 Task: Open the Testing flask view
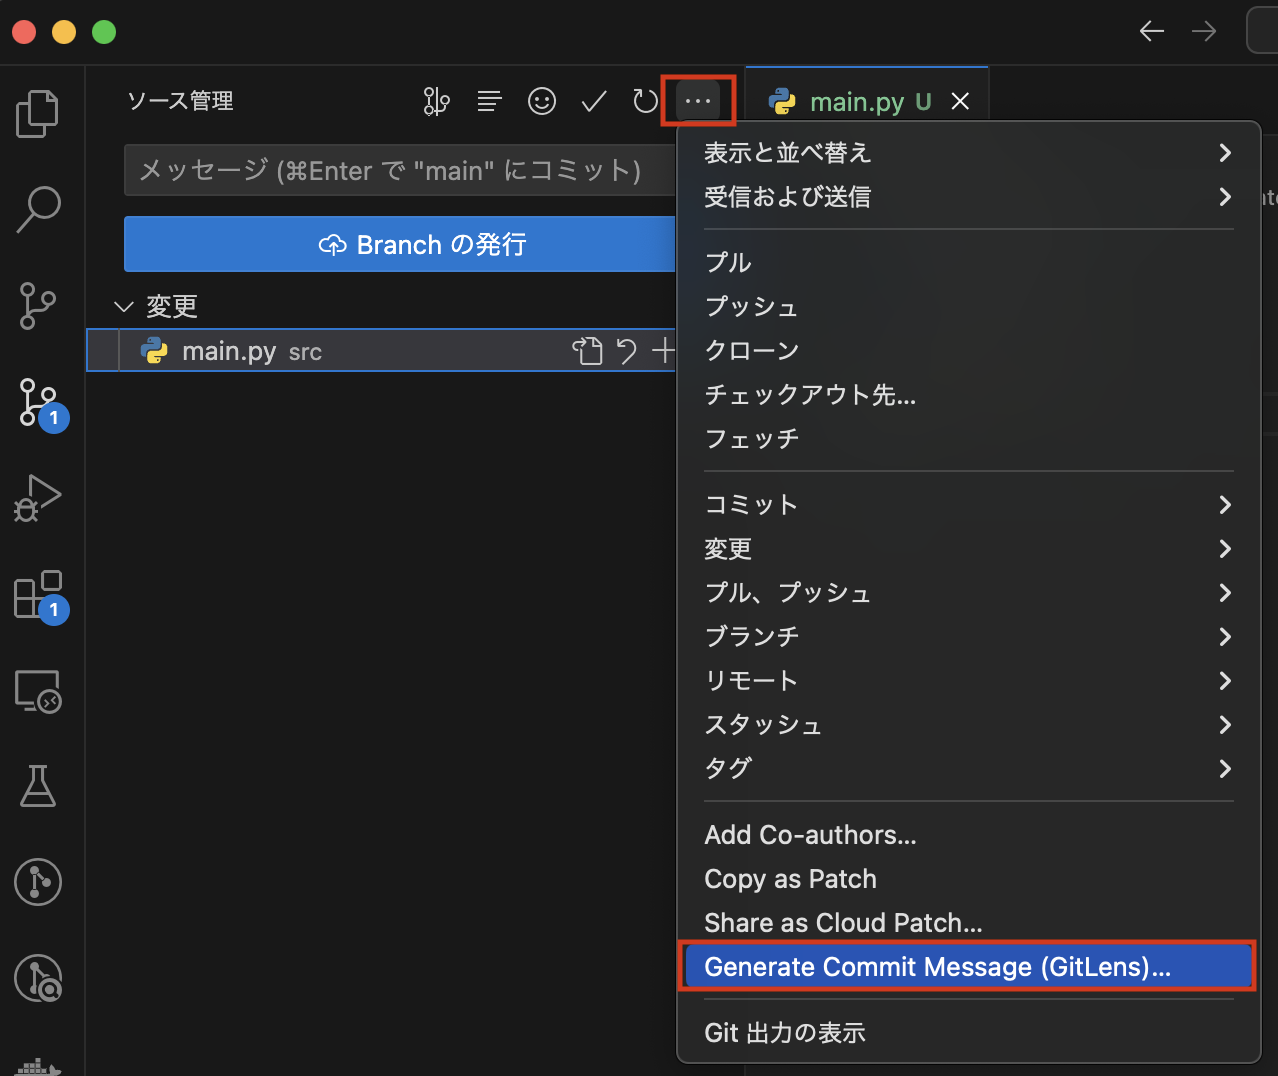click(38, 786)
